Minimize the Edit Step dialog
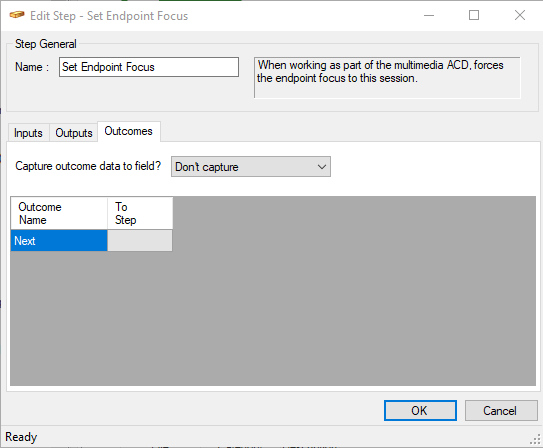This screenshot has height=448, width=543. tap(429, 15)
